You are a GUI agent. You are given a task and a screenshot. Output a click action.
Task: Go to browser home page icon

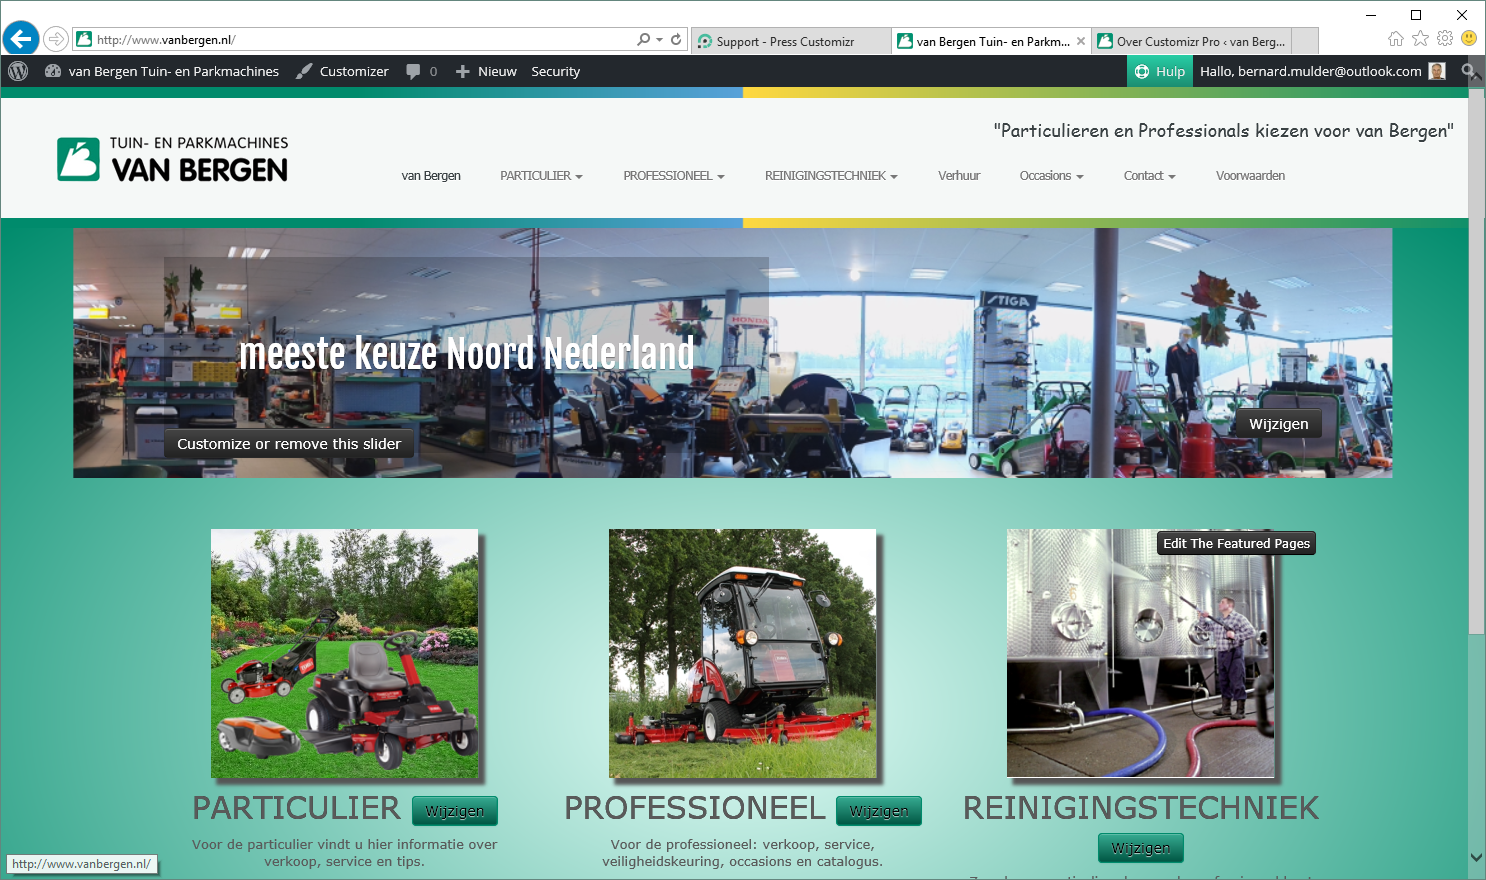[1396, 39]
